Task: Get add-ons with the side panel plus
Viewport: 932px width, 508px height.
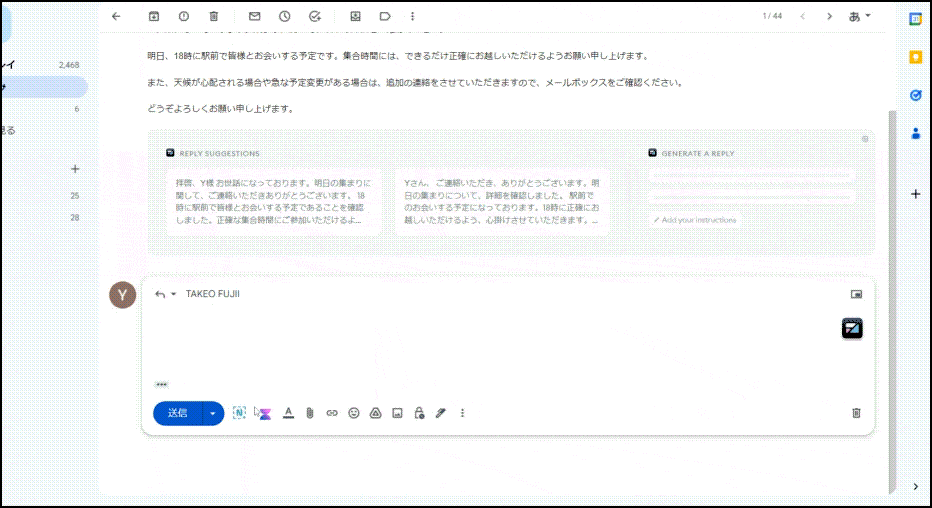Action: coord(915,194)
